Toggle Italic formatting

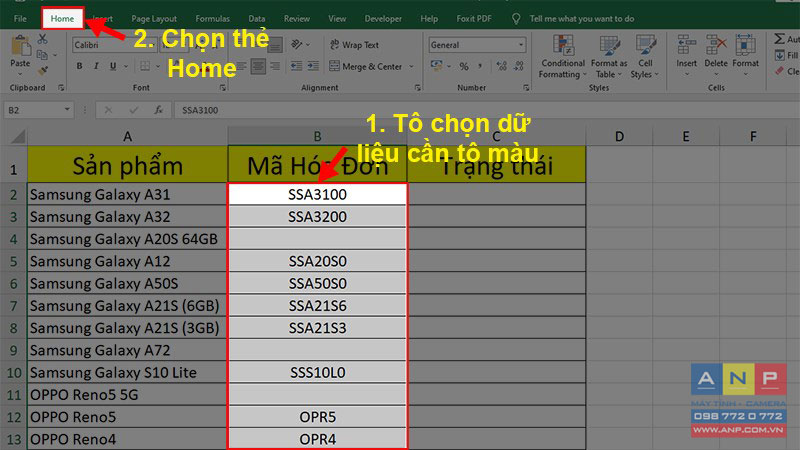tap(96, 66)
